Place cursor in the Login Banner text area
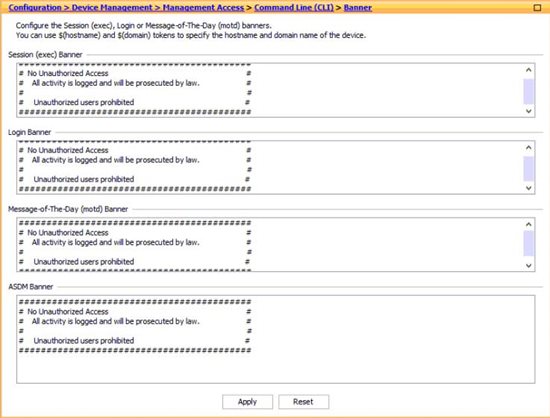Screen dimensions: 550x418 (270, 167)
